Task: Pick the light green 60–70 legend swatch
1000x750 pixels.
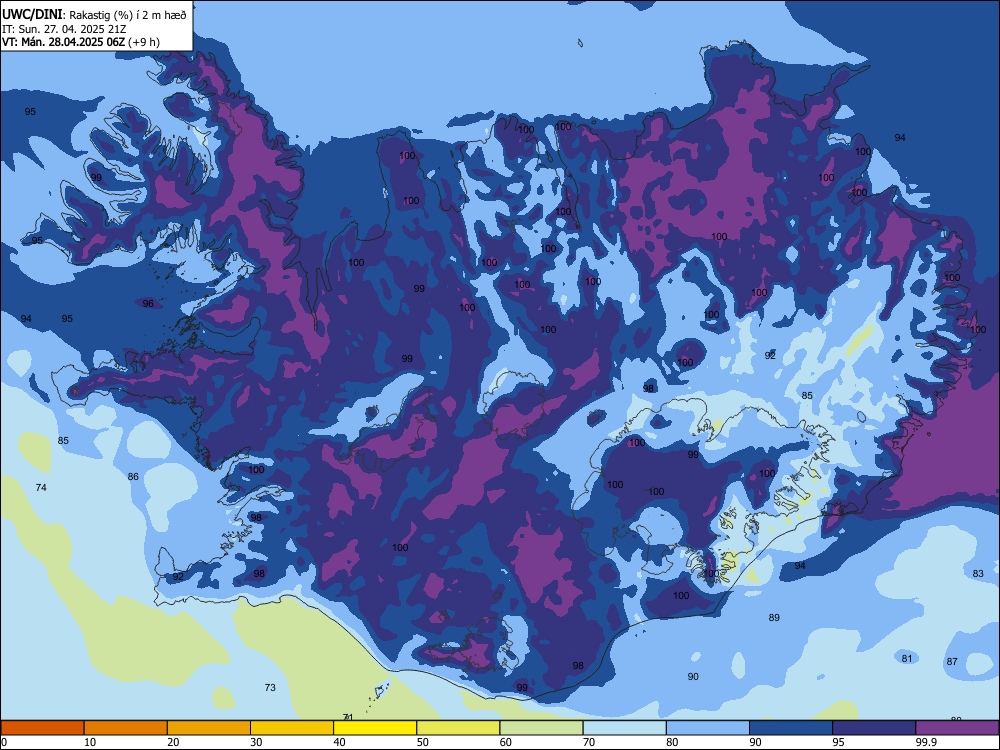Action: 541,728
